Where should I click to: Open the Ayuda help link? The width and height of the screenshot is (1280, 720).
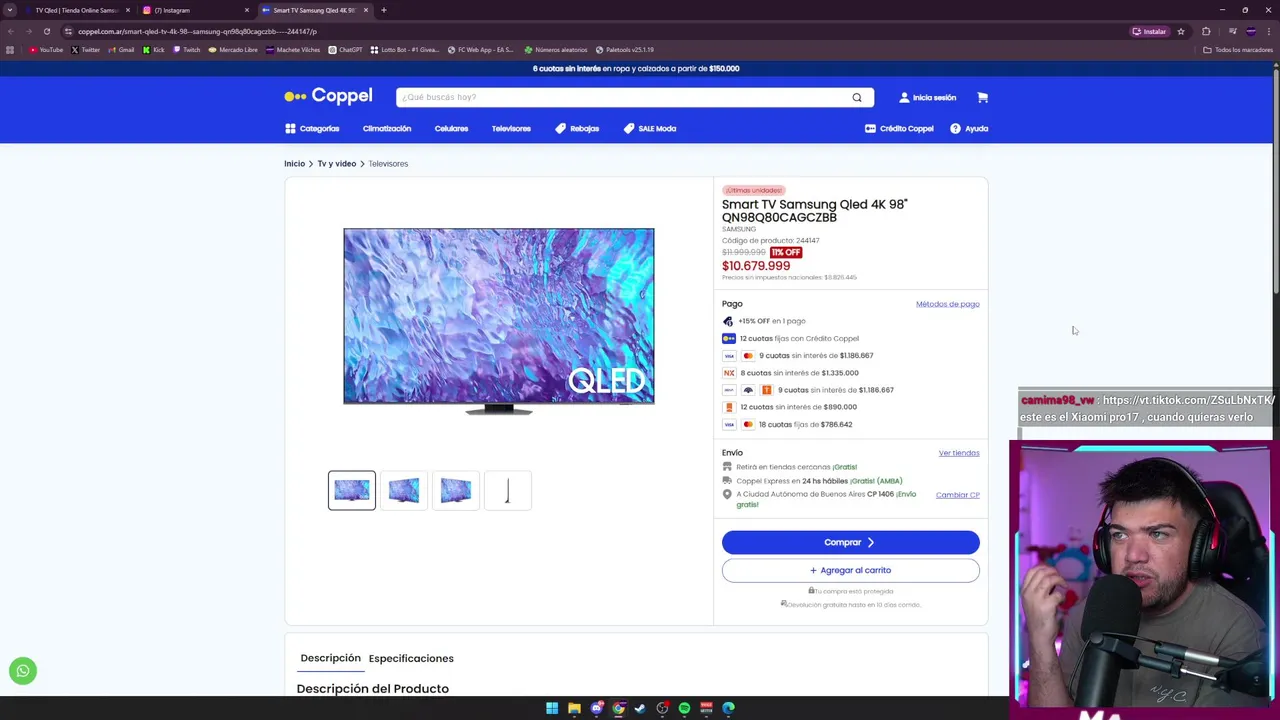click(x=969, y=128)
